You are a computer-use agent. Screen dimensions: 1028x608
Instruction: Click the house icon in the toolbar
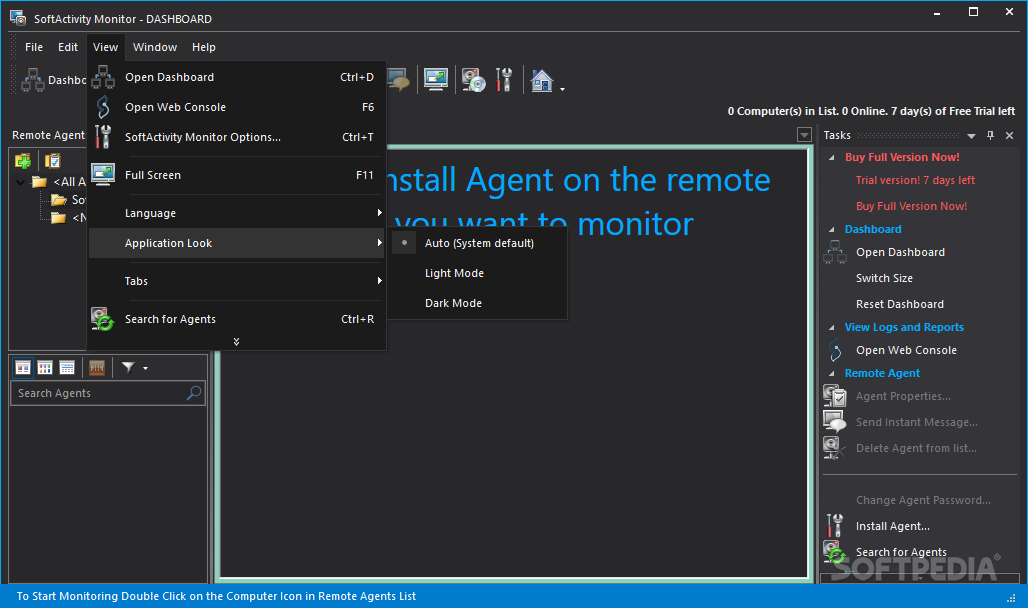coord(542,80)
